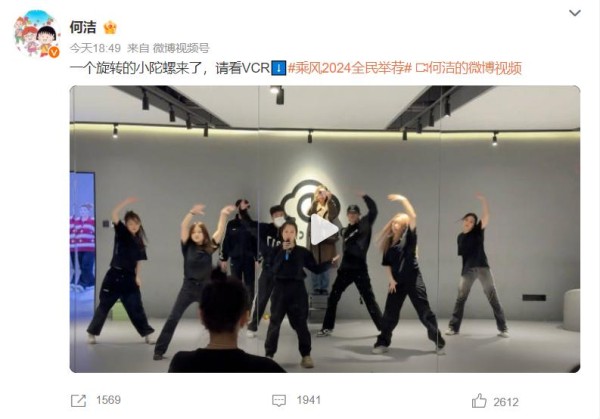Click the blue down-arrow emoji
Image resolution: width=600 pixels, height=419 pixels.
(x=279, y=68)
